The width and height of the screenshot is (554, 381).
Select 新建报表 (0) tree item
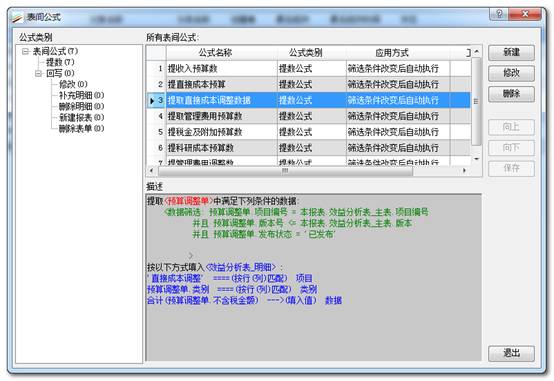pyautogui.click(x=82, y=117)
